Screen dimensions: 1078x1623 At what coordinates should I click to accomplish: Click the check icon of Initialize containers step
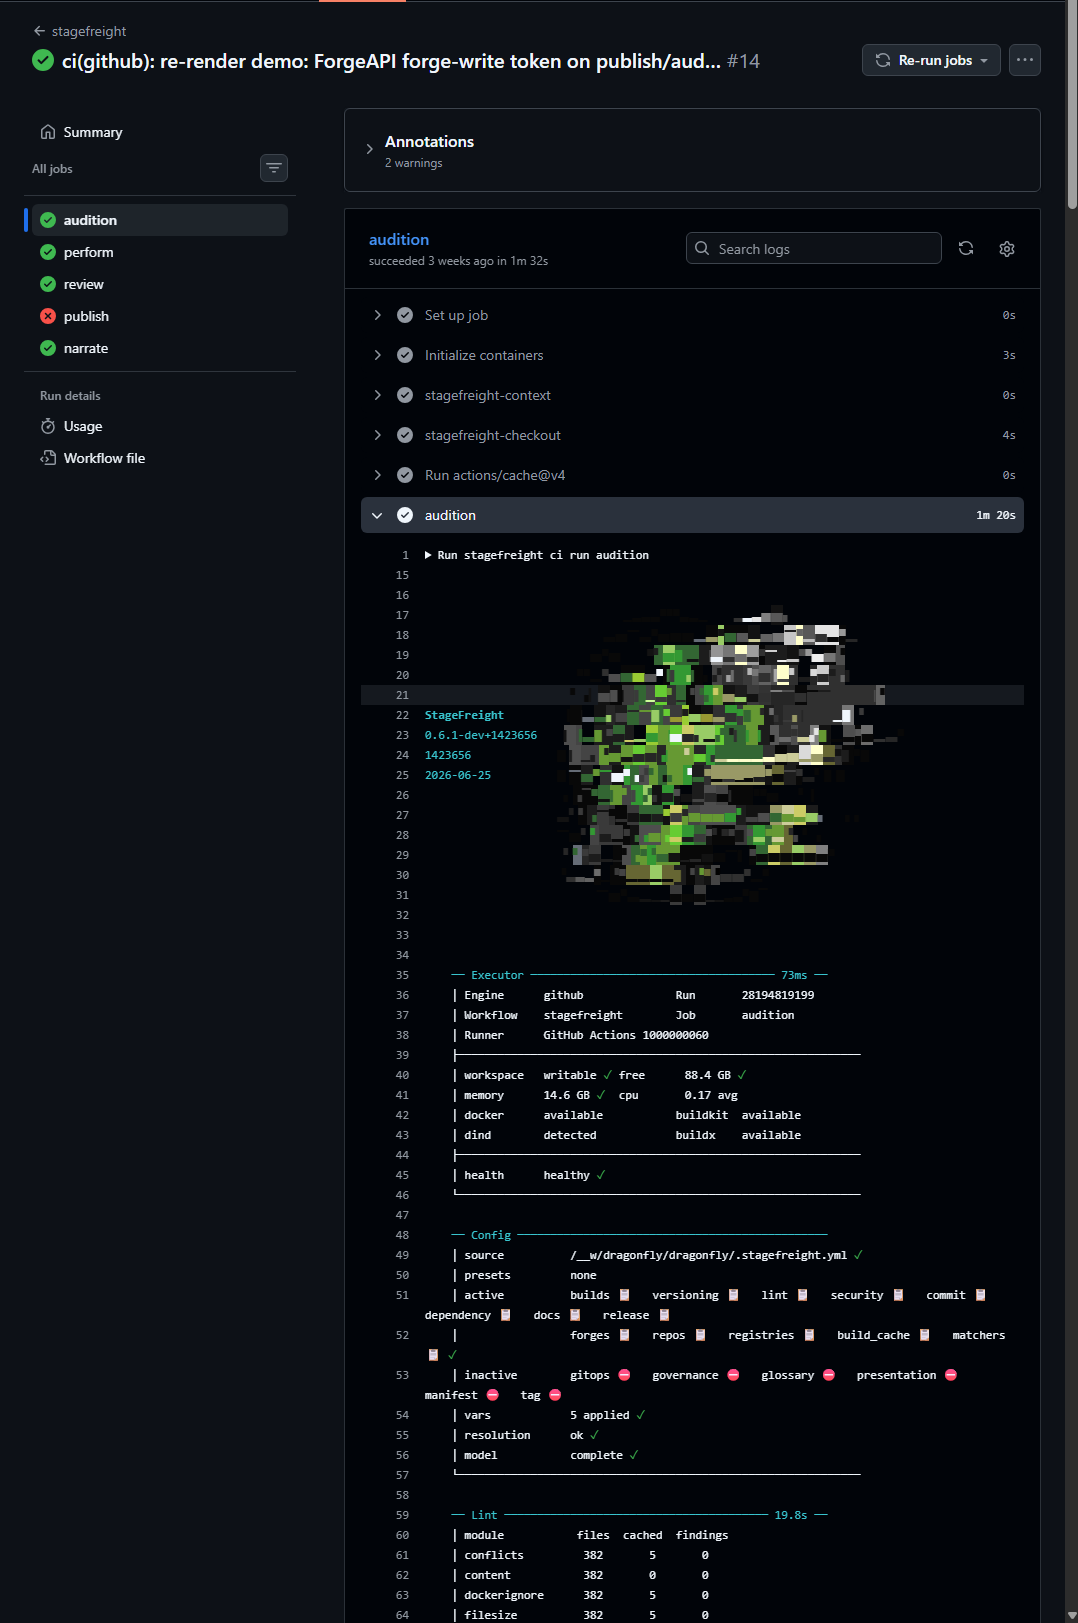405,355
